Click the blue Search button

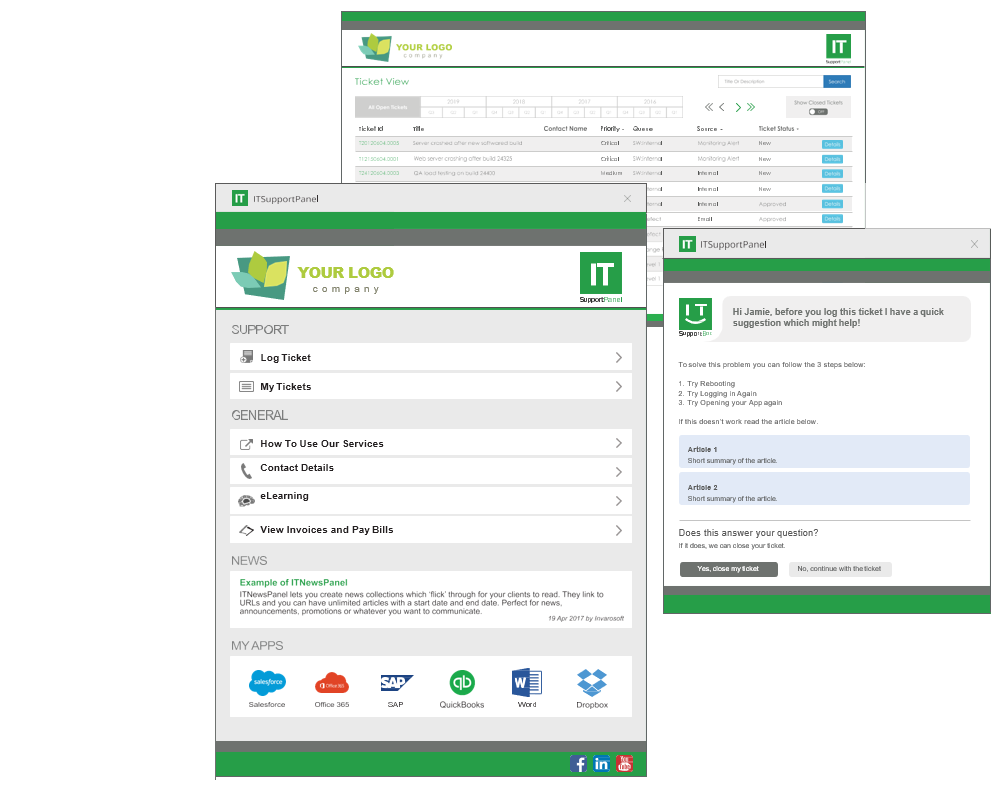[838, 81]
